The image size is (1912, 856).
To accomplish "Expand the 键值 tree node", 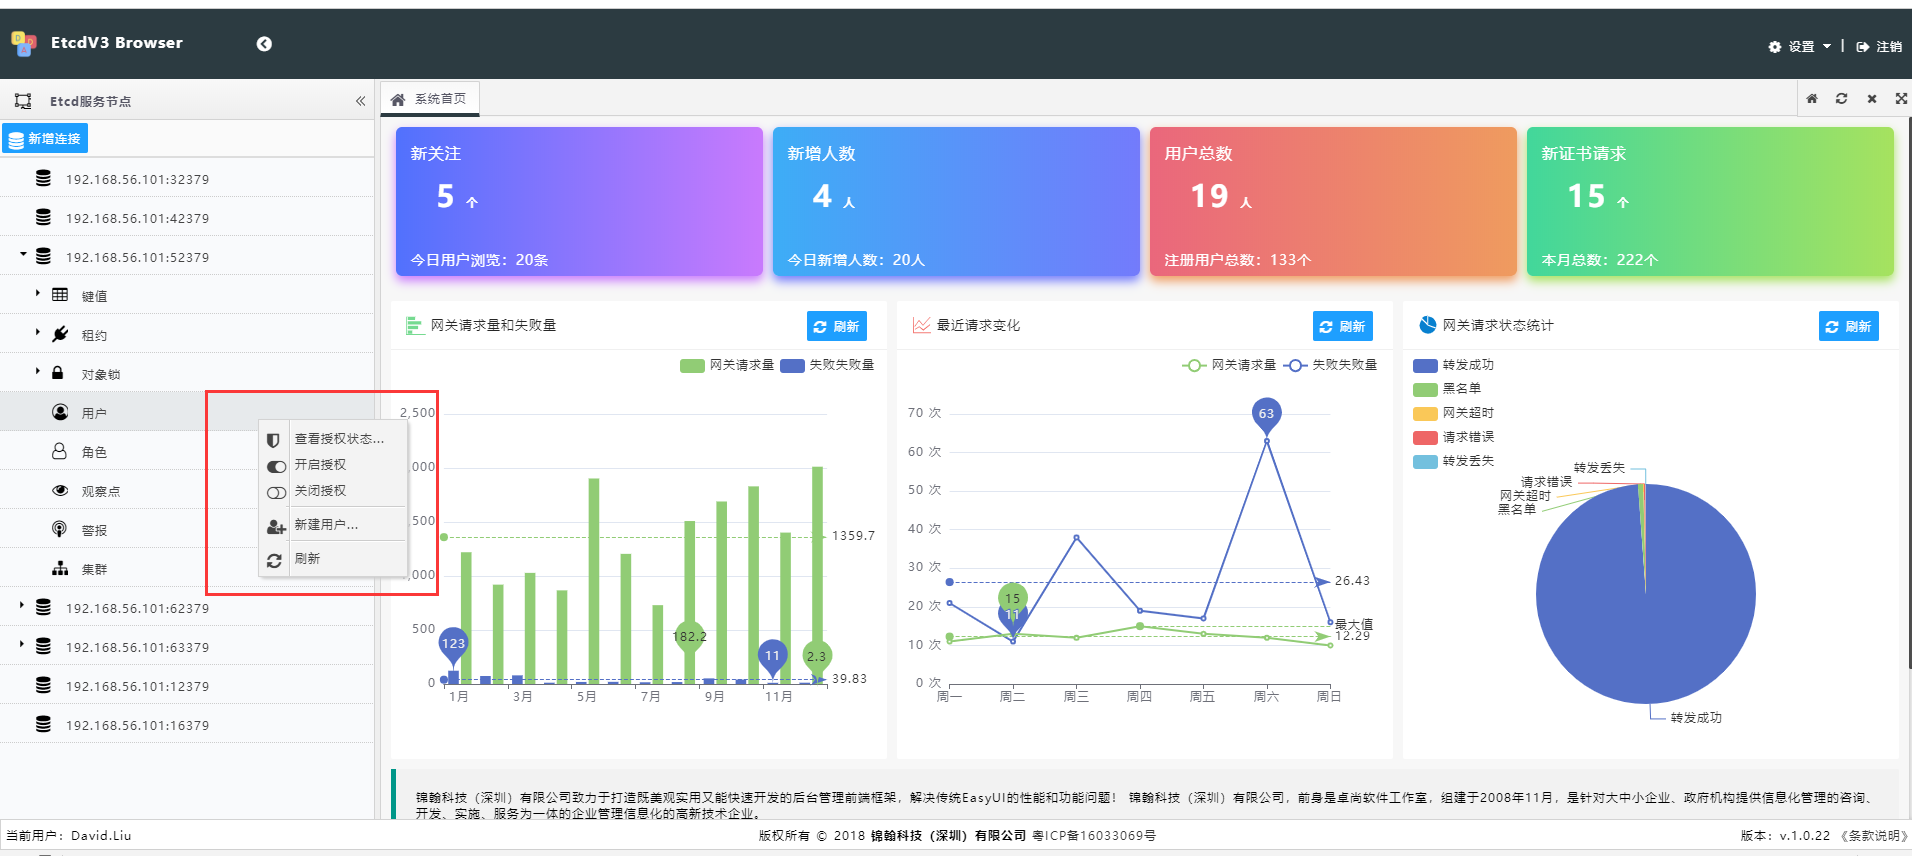I will click(38, 293).
